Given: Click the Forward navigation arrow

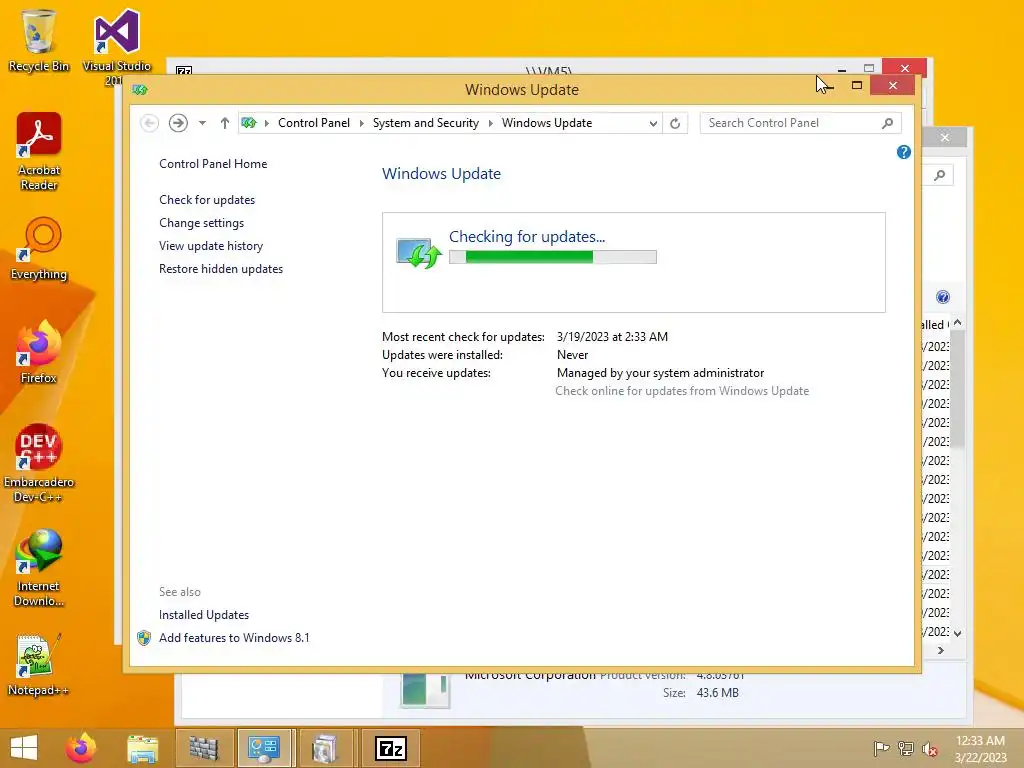Looking at the screenshot, I should (178, 123).
